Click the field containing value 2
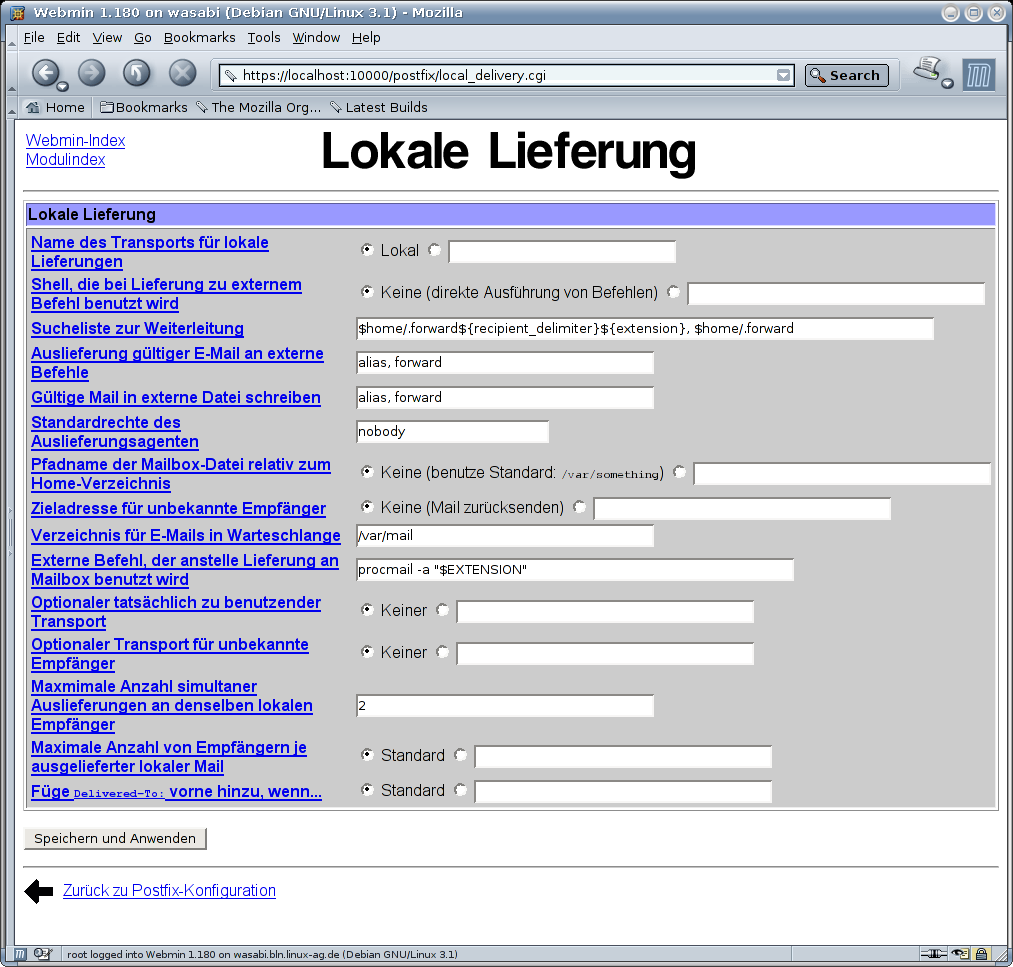The width and height of the screenshot is (1013, 967). pos(505,705)
